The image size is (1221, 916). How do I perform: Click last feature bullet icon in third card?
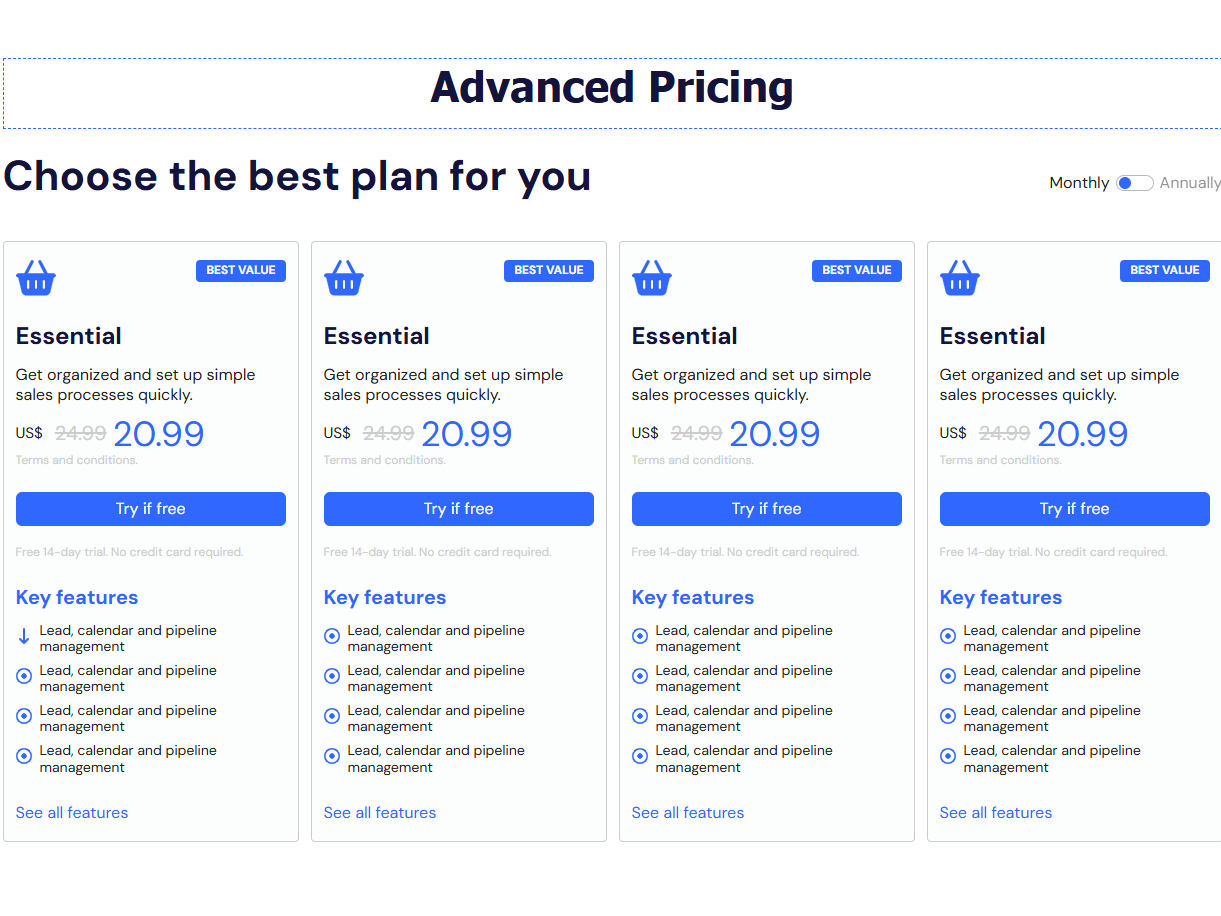[640, 756]
